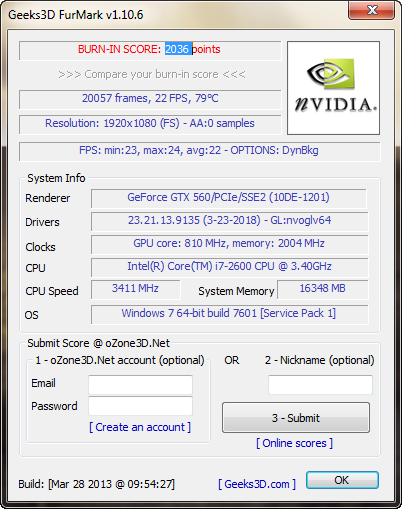This screenshot has height=509, width=402.
Task: Focus the Password input field
Action: click(x=140, y=406)
